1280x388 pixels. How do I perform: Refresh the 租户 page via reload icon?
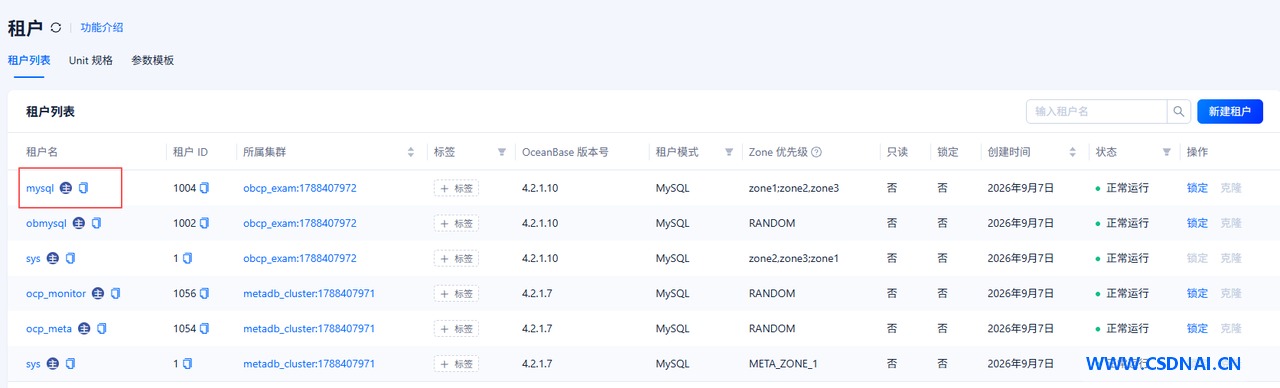(56, 28)
